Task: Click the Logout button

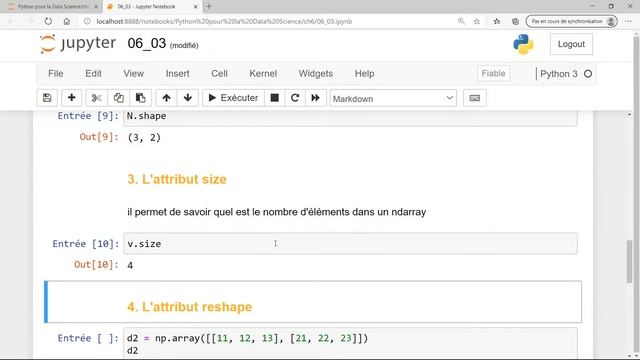Action: tap(571, 44)
